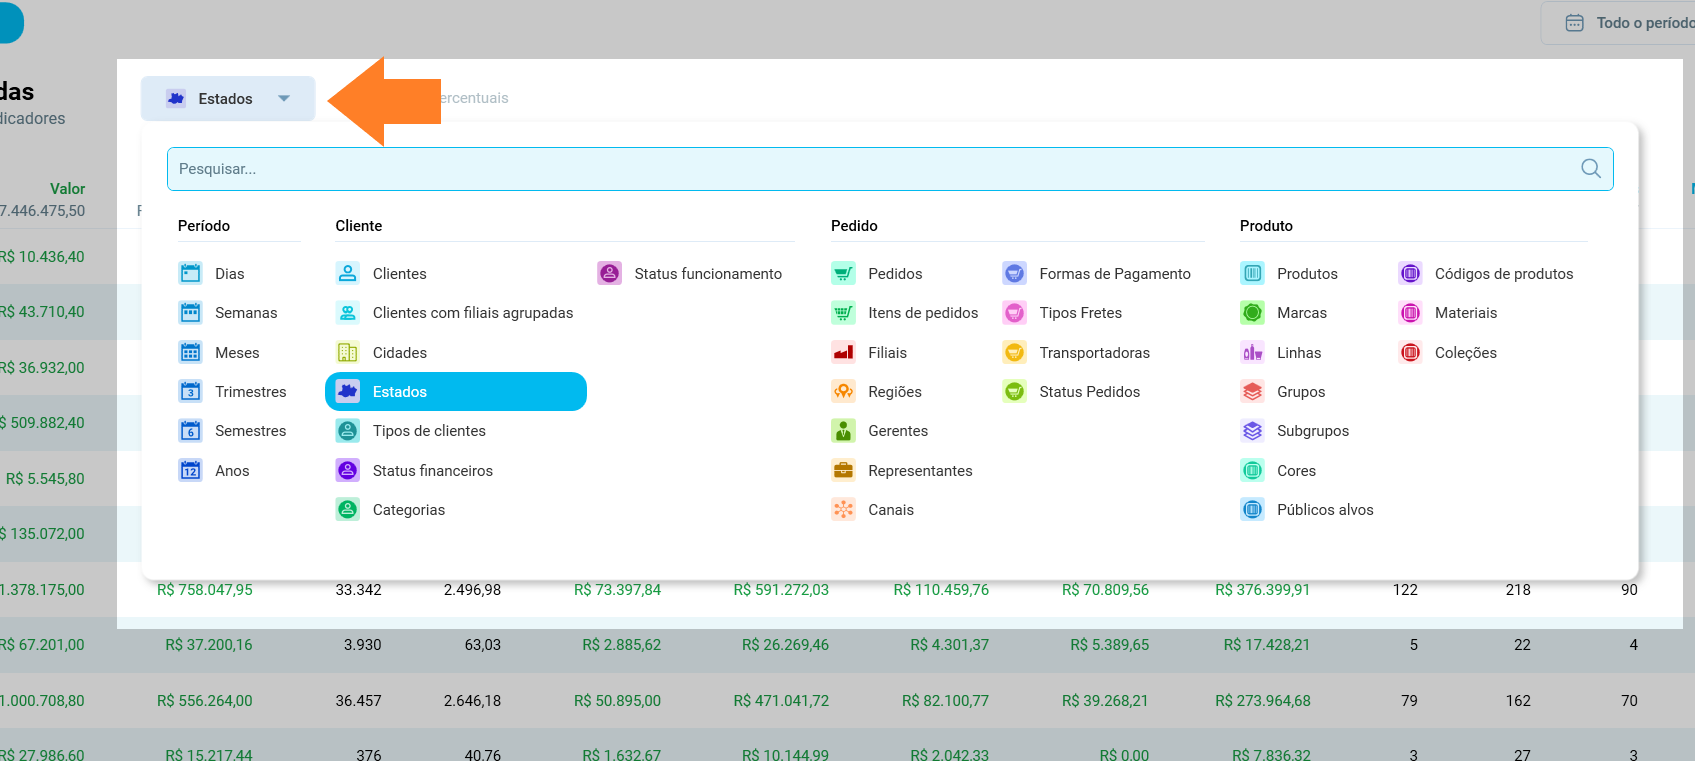Click the Subgrupos layers icon
Screen dimensions: 1695x761
click(x=1252, y=430)
